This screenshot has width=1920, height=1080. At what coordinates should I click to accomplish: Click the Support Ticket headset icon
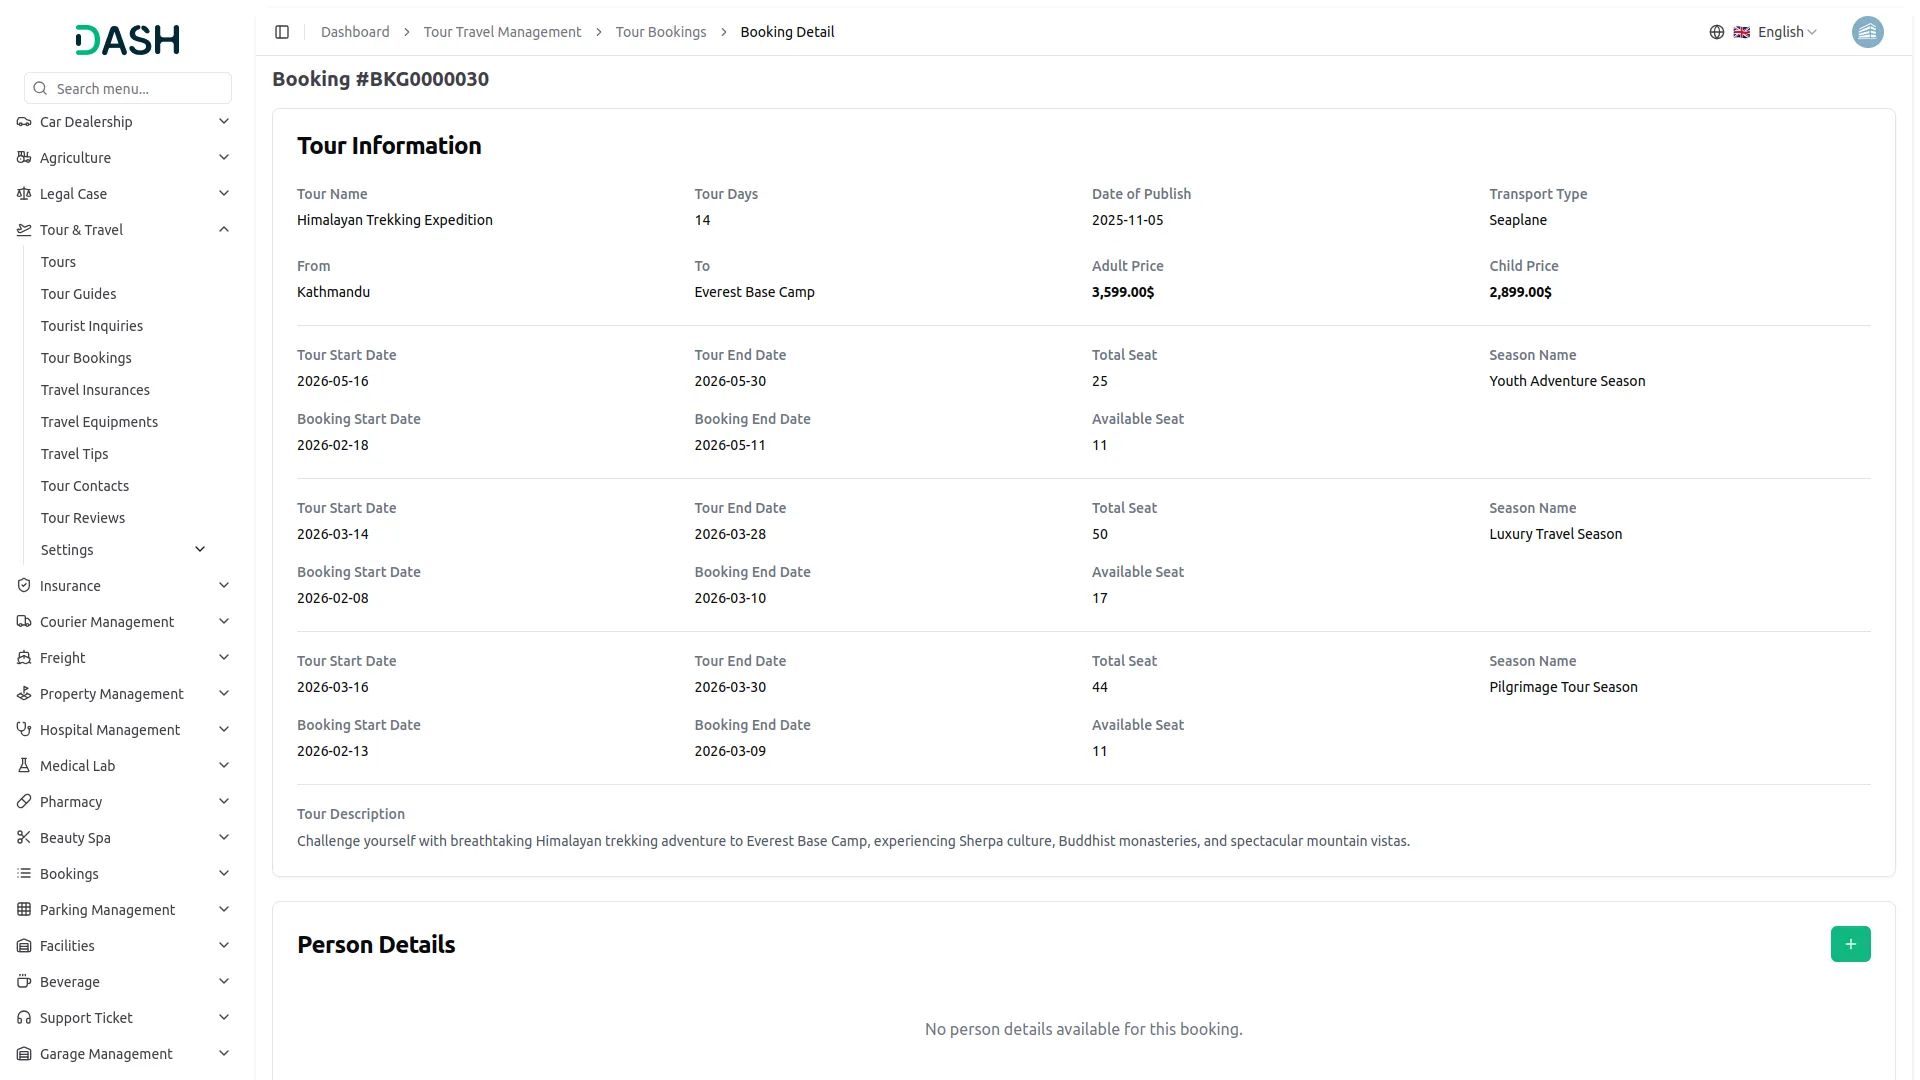click(x=24, y=1018)
